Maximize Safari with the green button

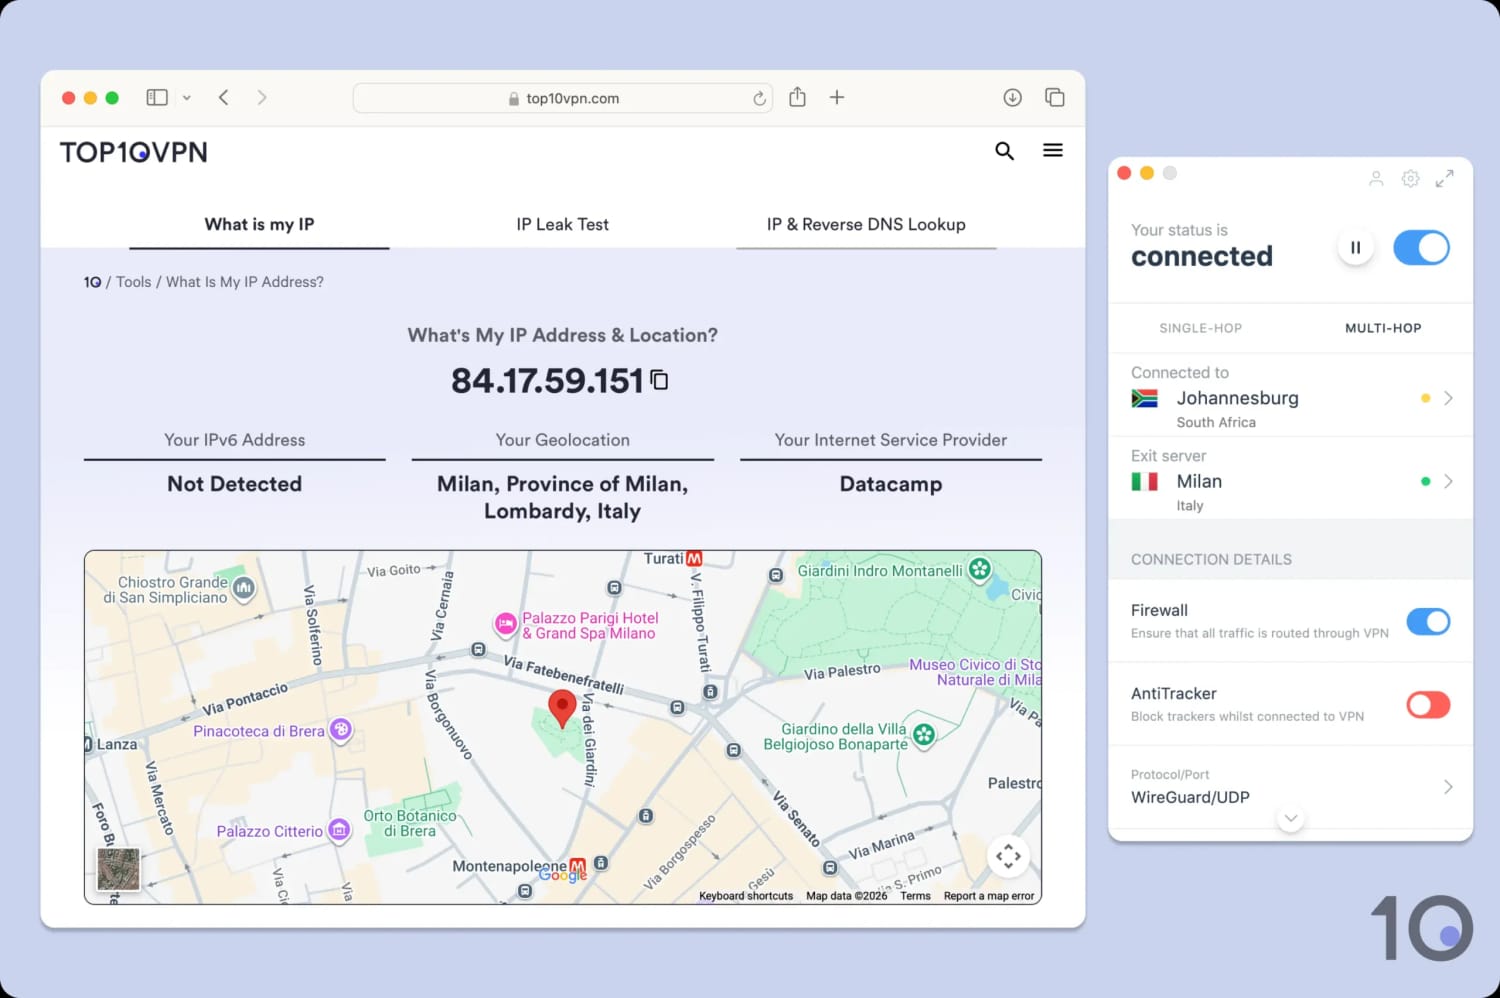[112, 98]
